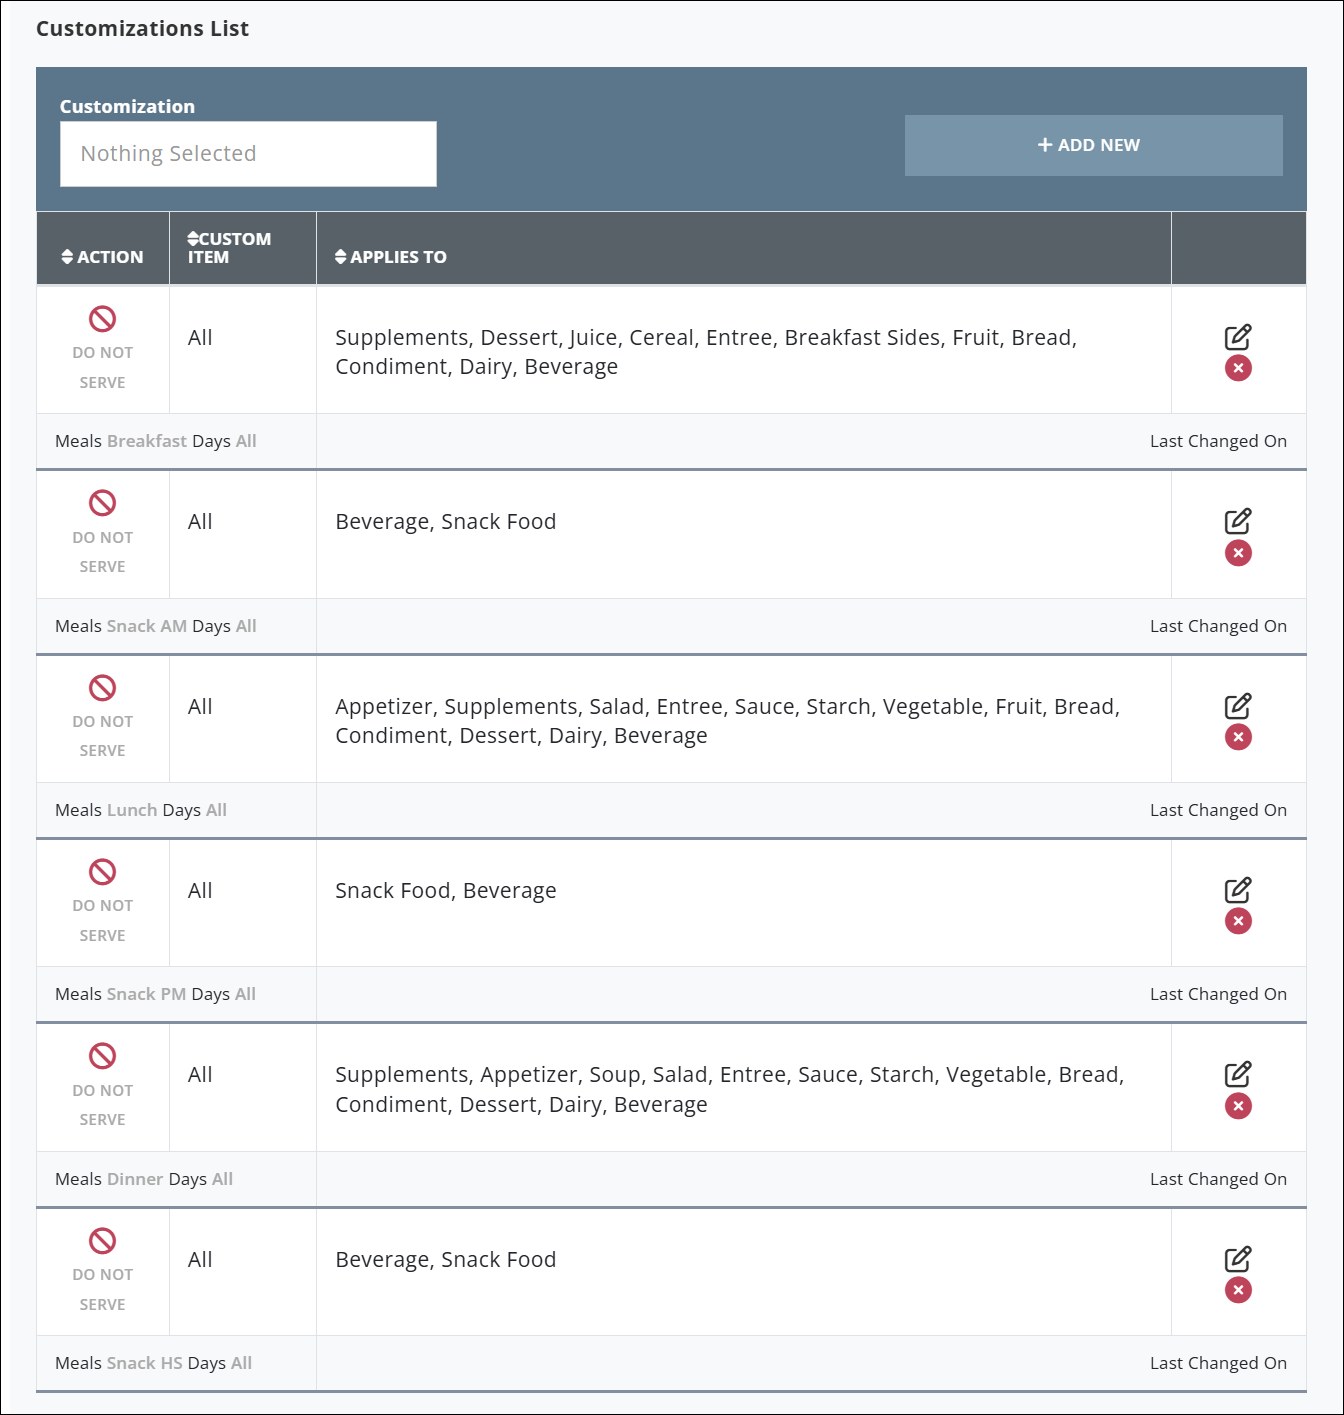The width and height of the screenshot is (1344, 1415).
Task: Sort by the Action column
Action: pos(102,257)
